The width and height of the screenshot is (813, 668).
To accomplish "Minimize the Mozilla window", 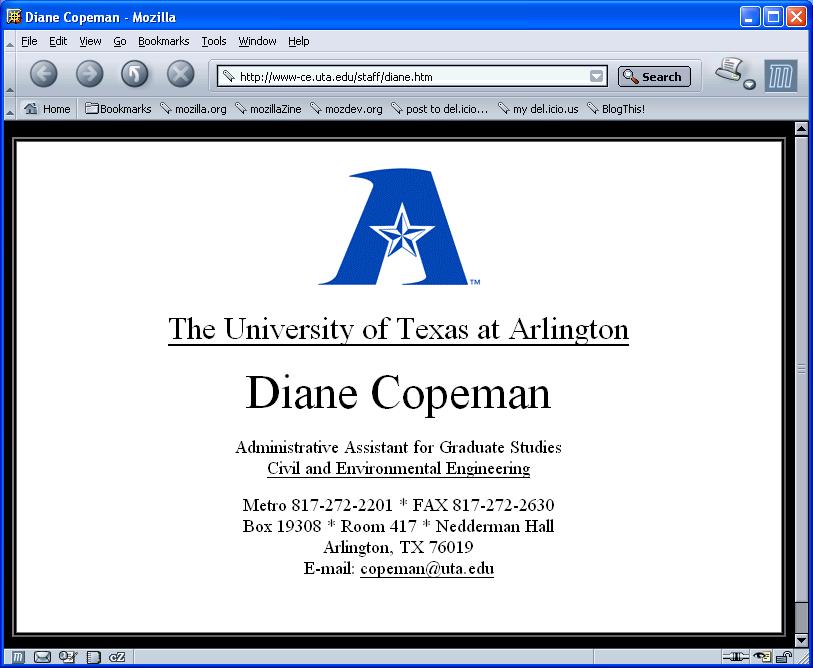I will [x=749, y=17].
